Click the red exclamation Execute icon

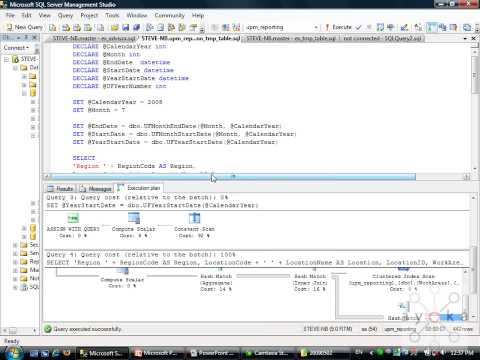(x=327, y=27)
